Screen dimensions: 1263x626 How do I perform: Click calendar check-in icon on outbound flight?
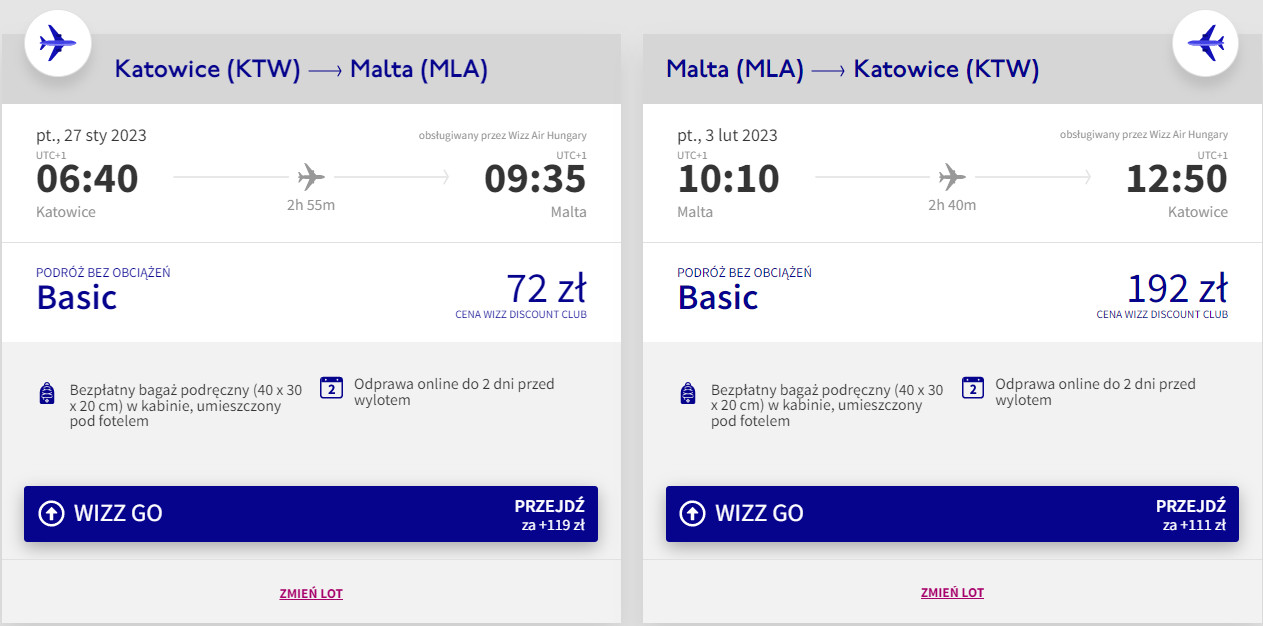(332, 388)
